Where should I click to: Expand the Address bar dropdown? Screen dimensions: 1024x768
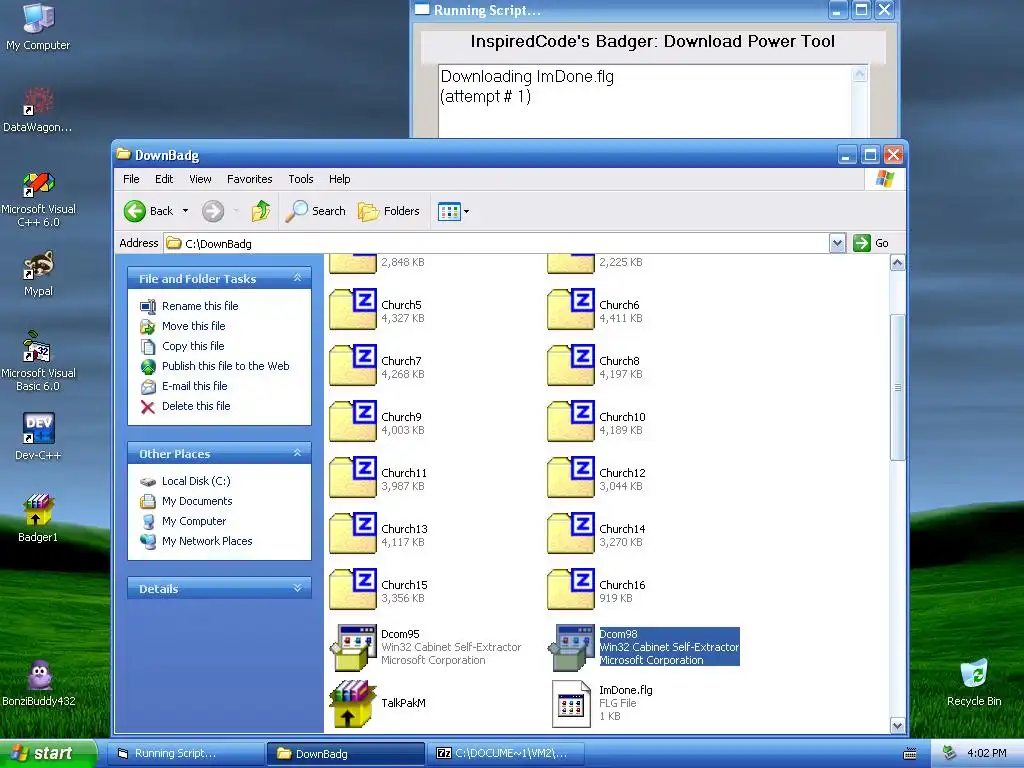pyautogui.click(x=837, y=243)
